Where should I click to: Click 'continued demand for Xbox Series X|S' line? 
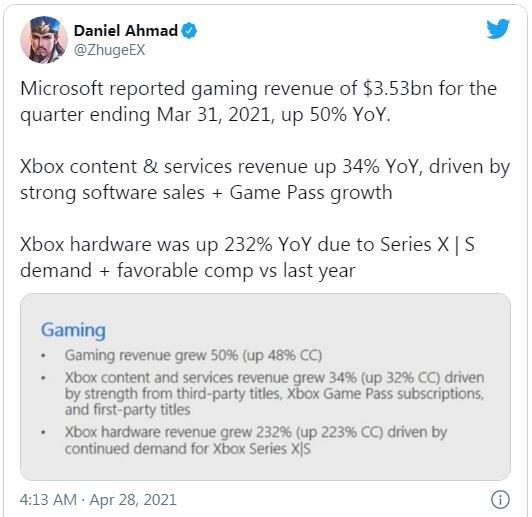[188, 449]
